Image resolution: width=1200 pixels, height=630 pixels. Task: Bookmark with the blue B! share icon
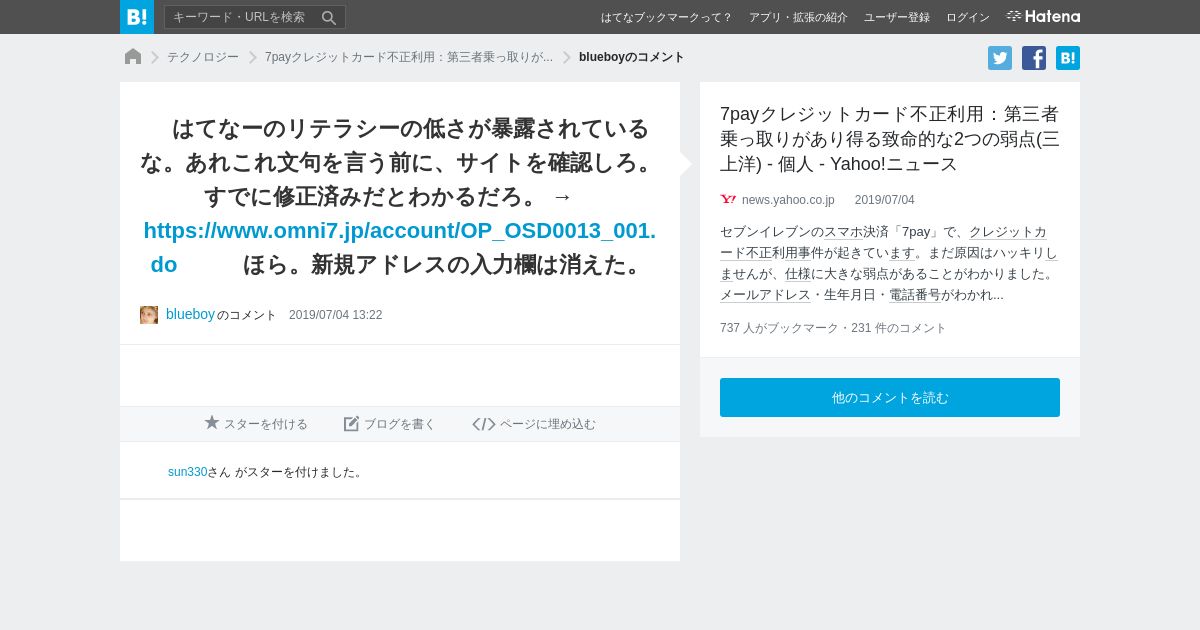point(1068,58)
